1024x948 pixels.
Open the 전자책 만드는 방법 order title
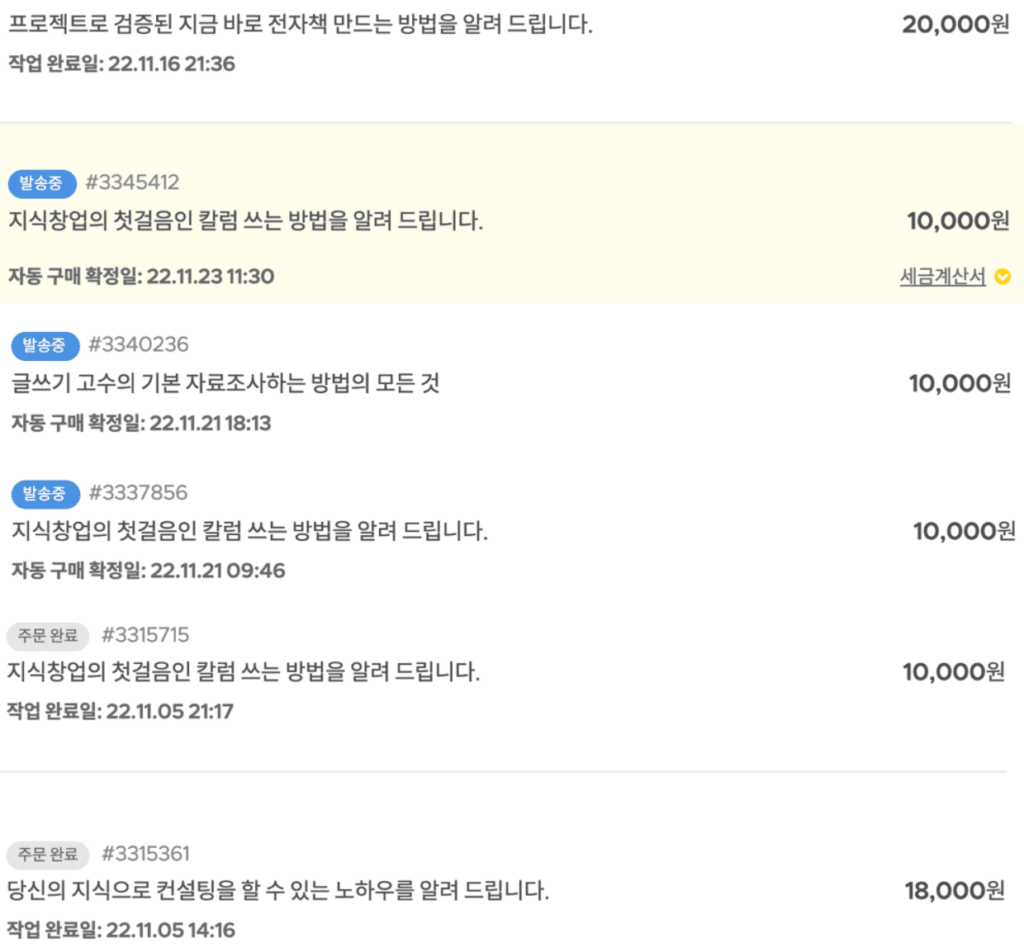coord(300,25)
